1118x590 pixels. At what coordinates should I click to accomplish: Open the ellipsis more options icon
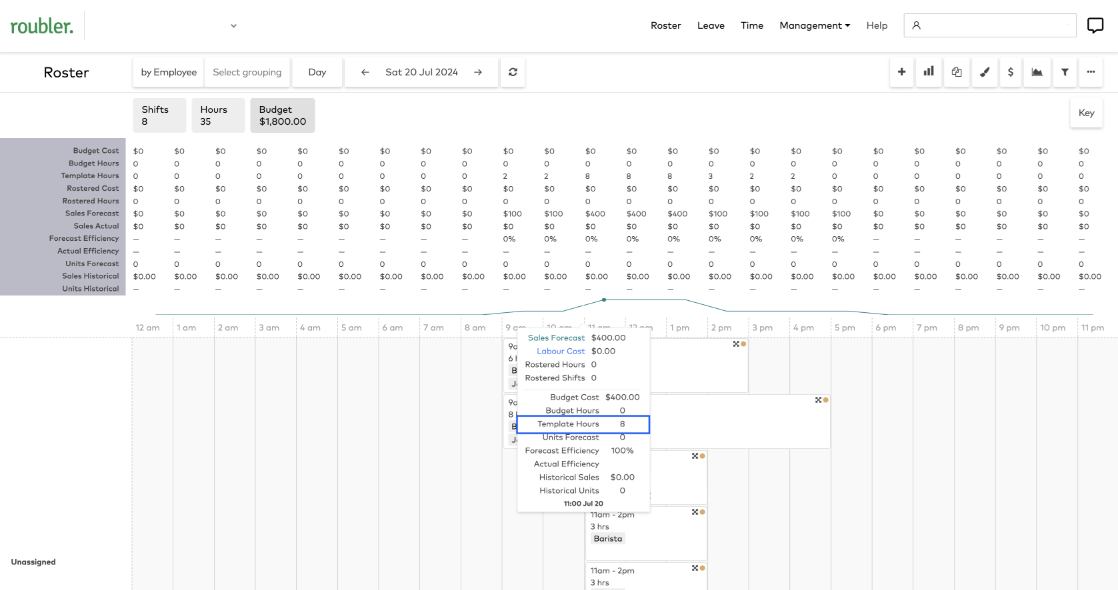tap(1091, 72)
